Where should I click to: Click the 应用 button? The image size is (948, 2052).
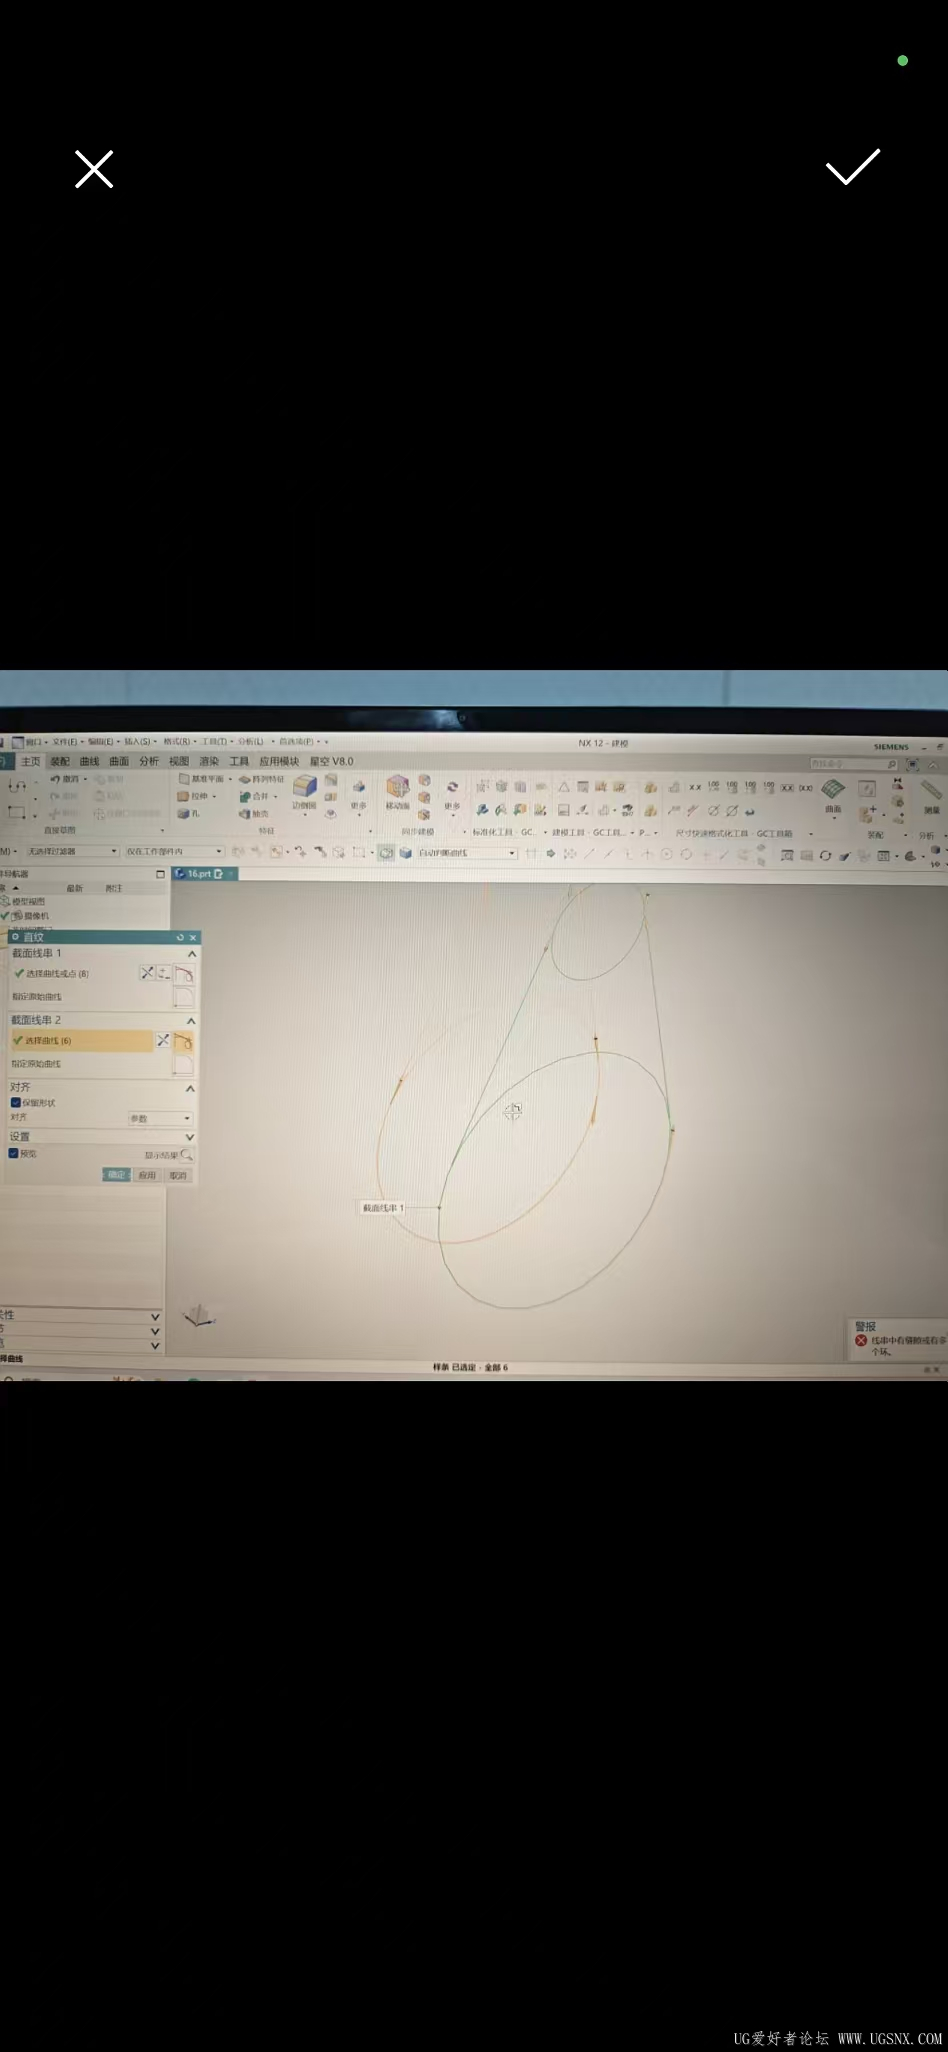147,1175
